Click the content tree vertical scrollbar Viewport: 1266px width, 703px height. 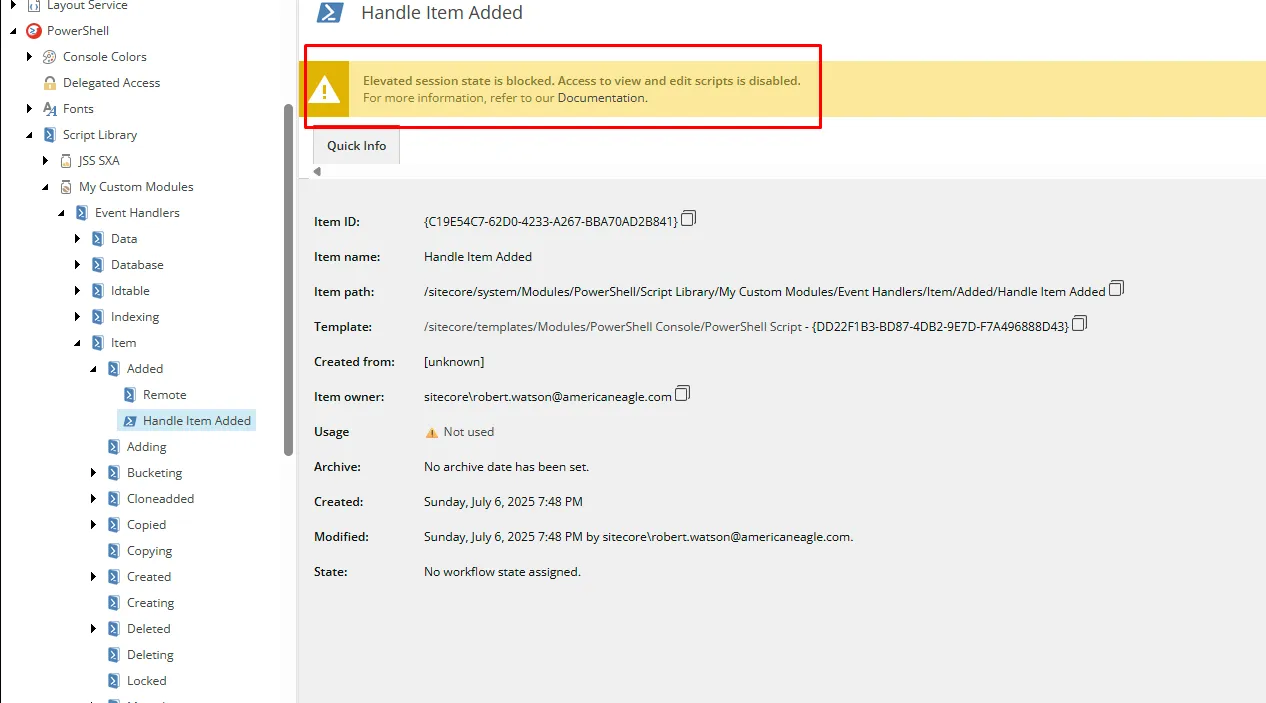click(x=289, y=280)
